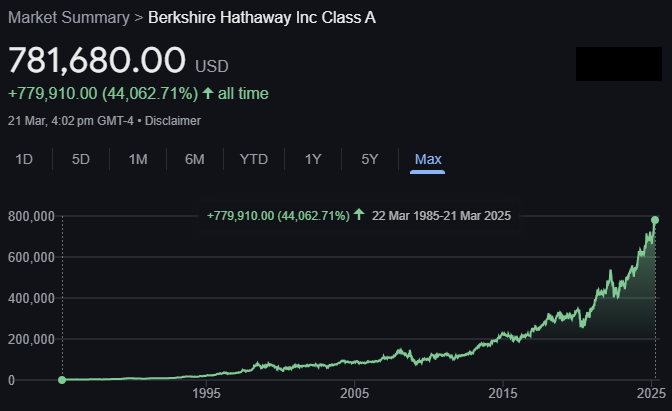Show the YTD chart range

(254, 159)
